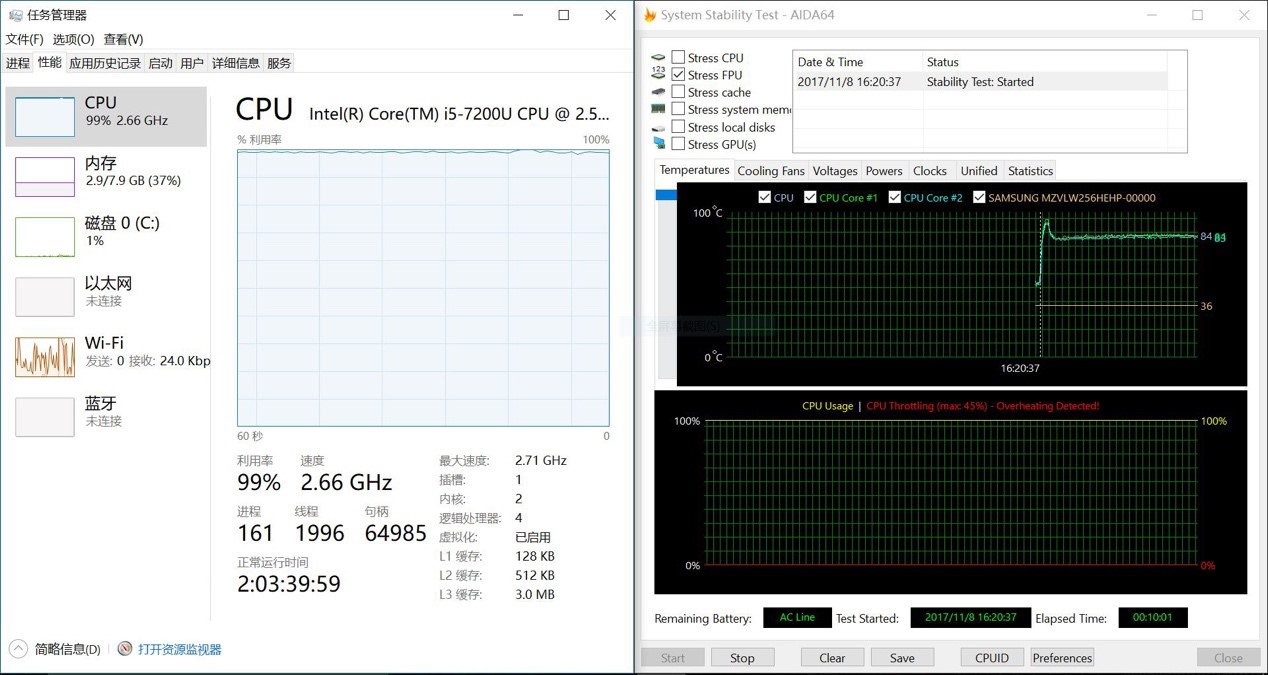Open the 选项(O) menu in Task Manager
Image resolution: width=1268 pixels, height=675 pixels.
click(x=73, y=39)
